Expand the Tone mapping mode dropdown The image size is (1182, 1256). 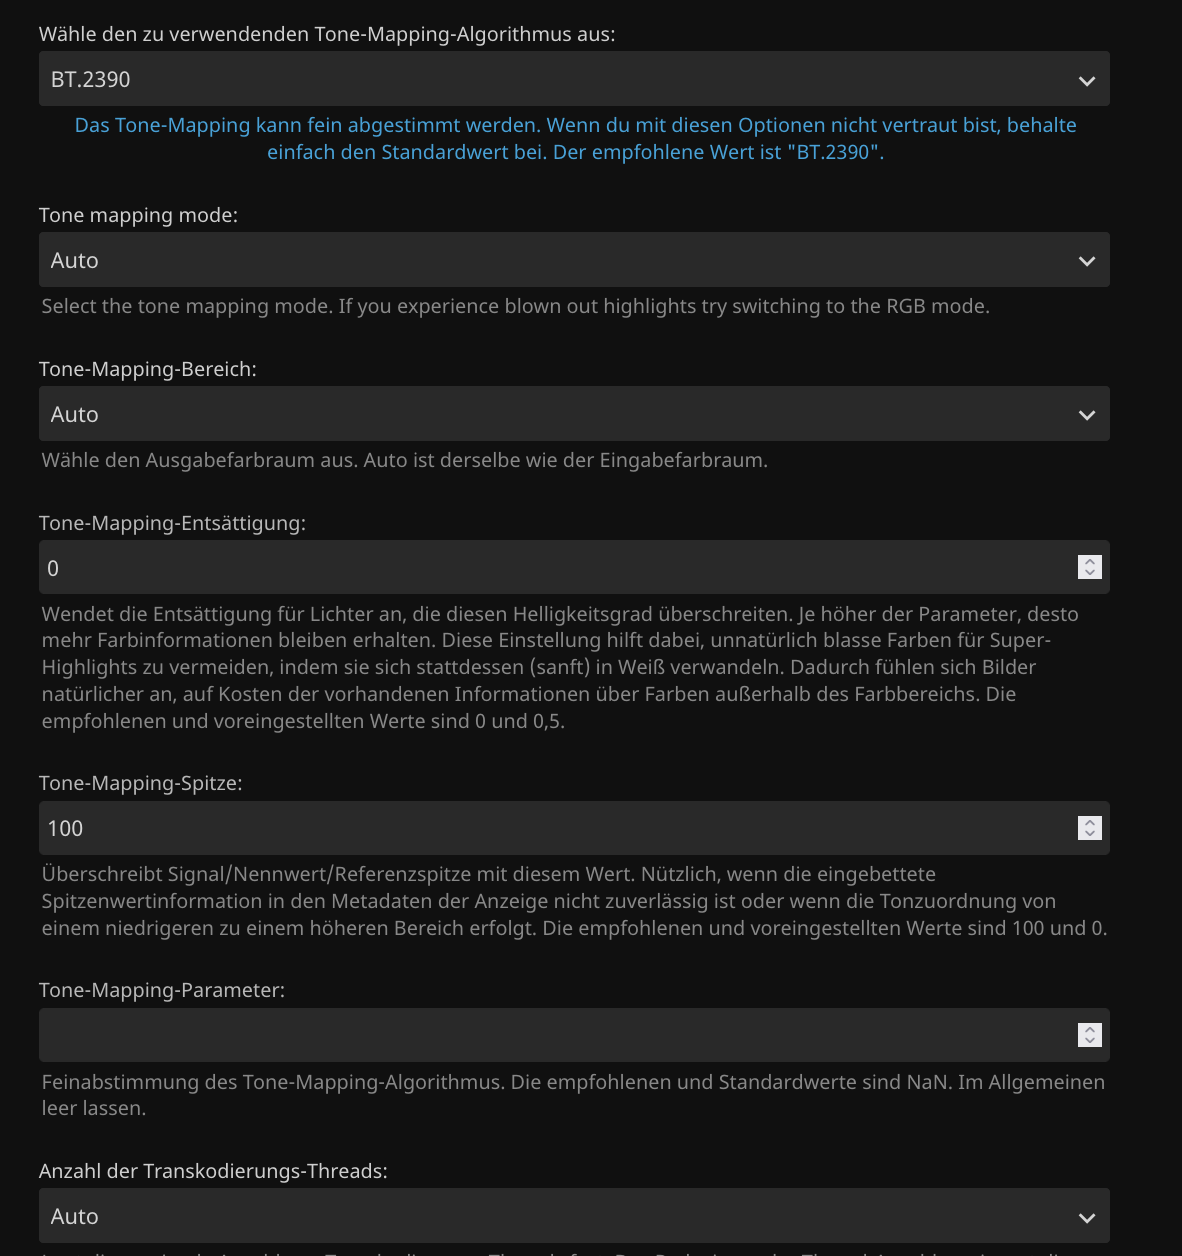(560, 260)
